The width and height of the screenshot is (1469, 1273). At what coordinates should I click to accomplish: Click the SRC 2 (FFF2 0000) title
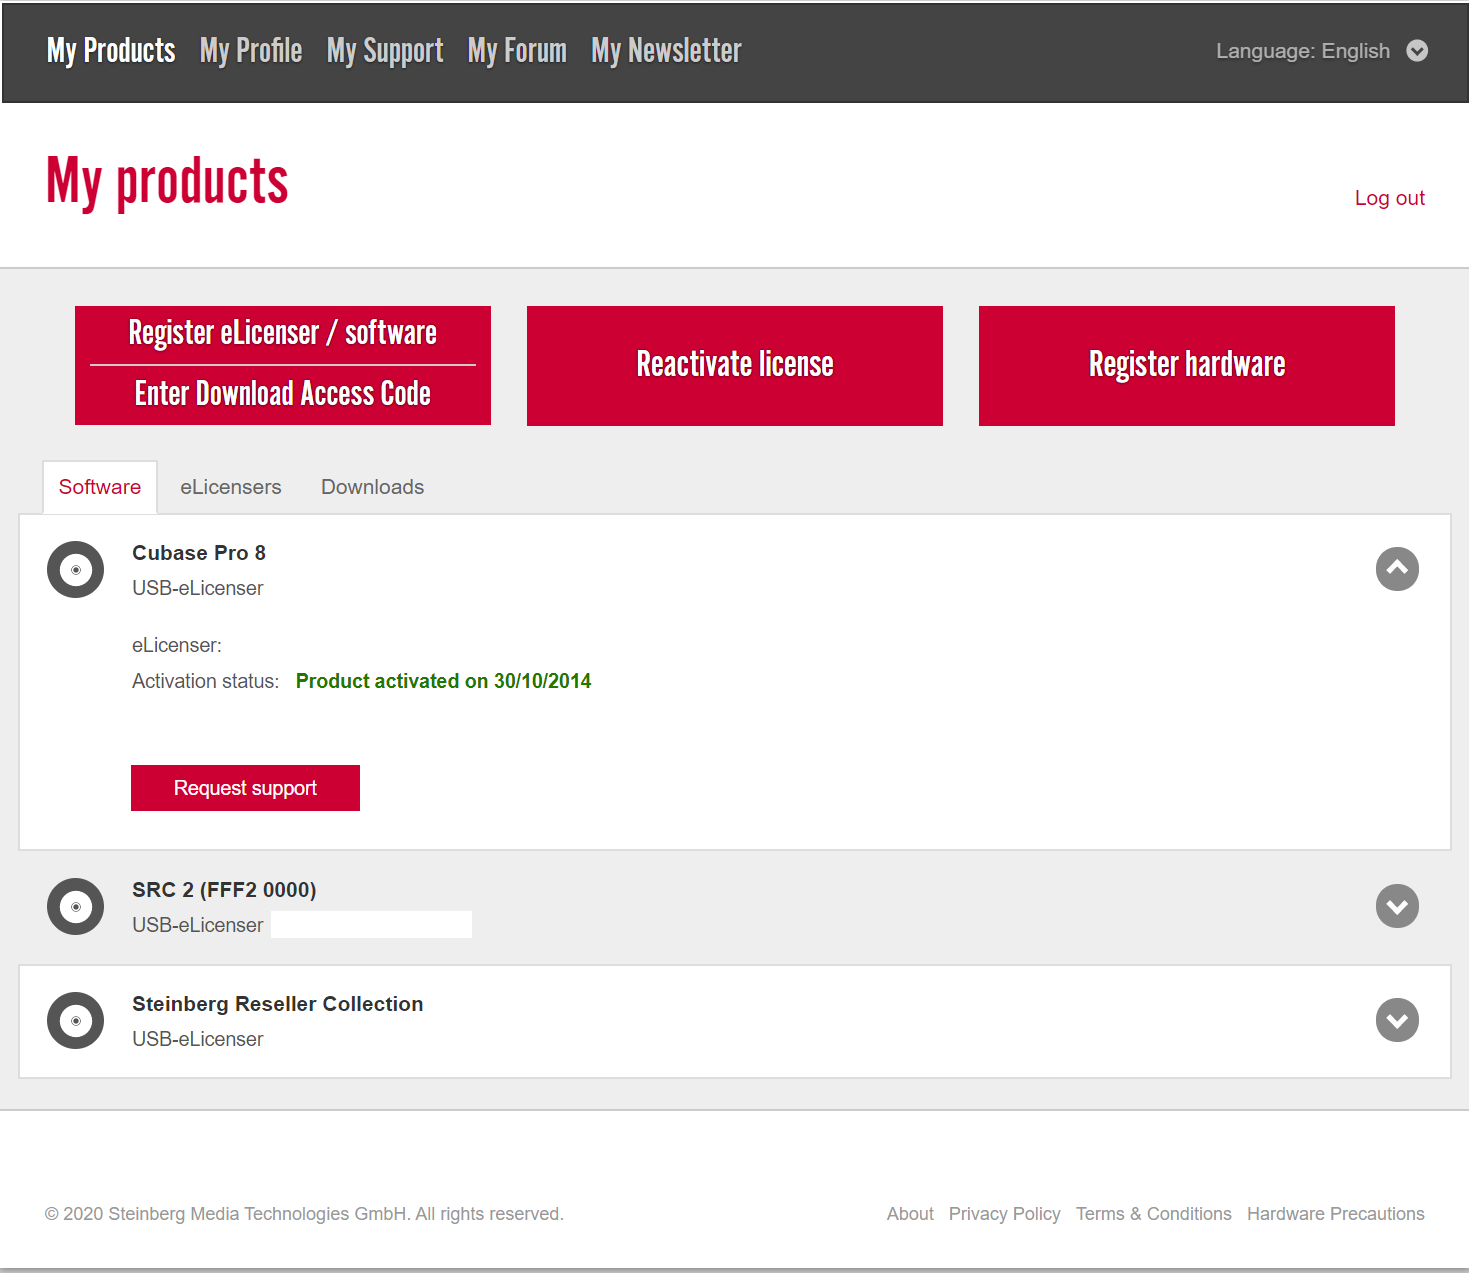pyautogui.click(x=224, y=890)
